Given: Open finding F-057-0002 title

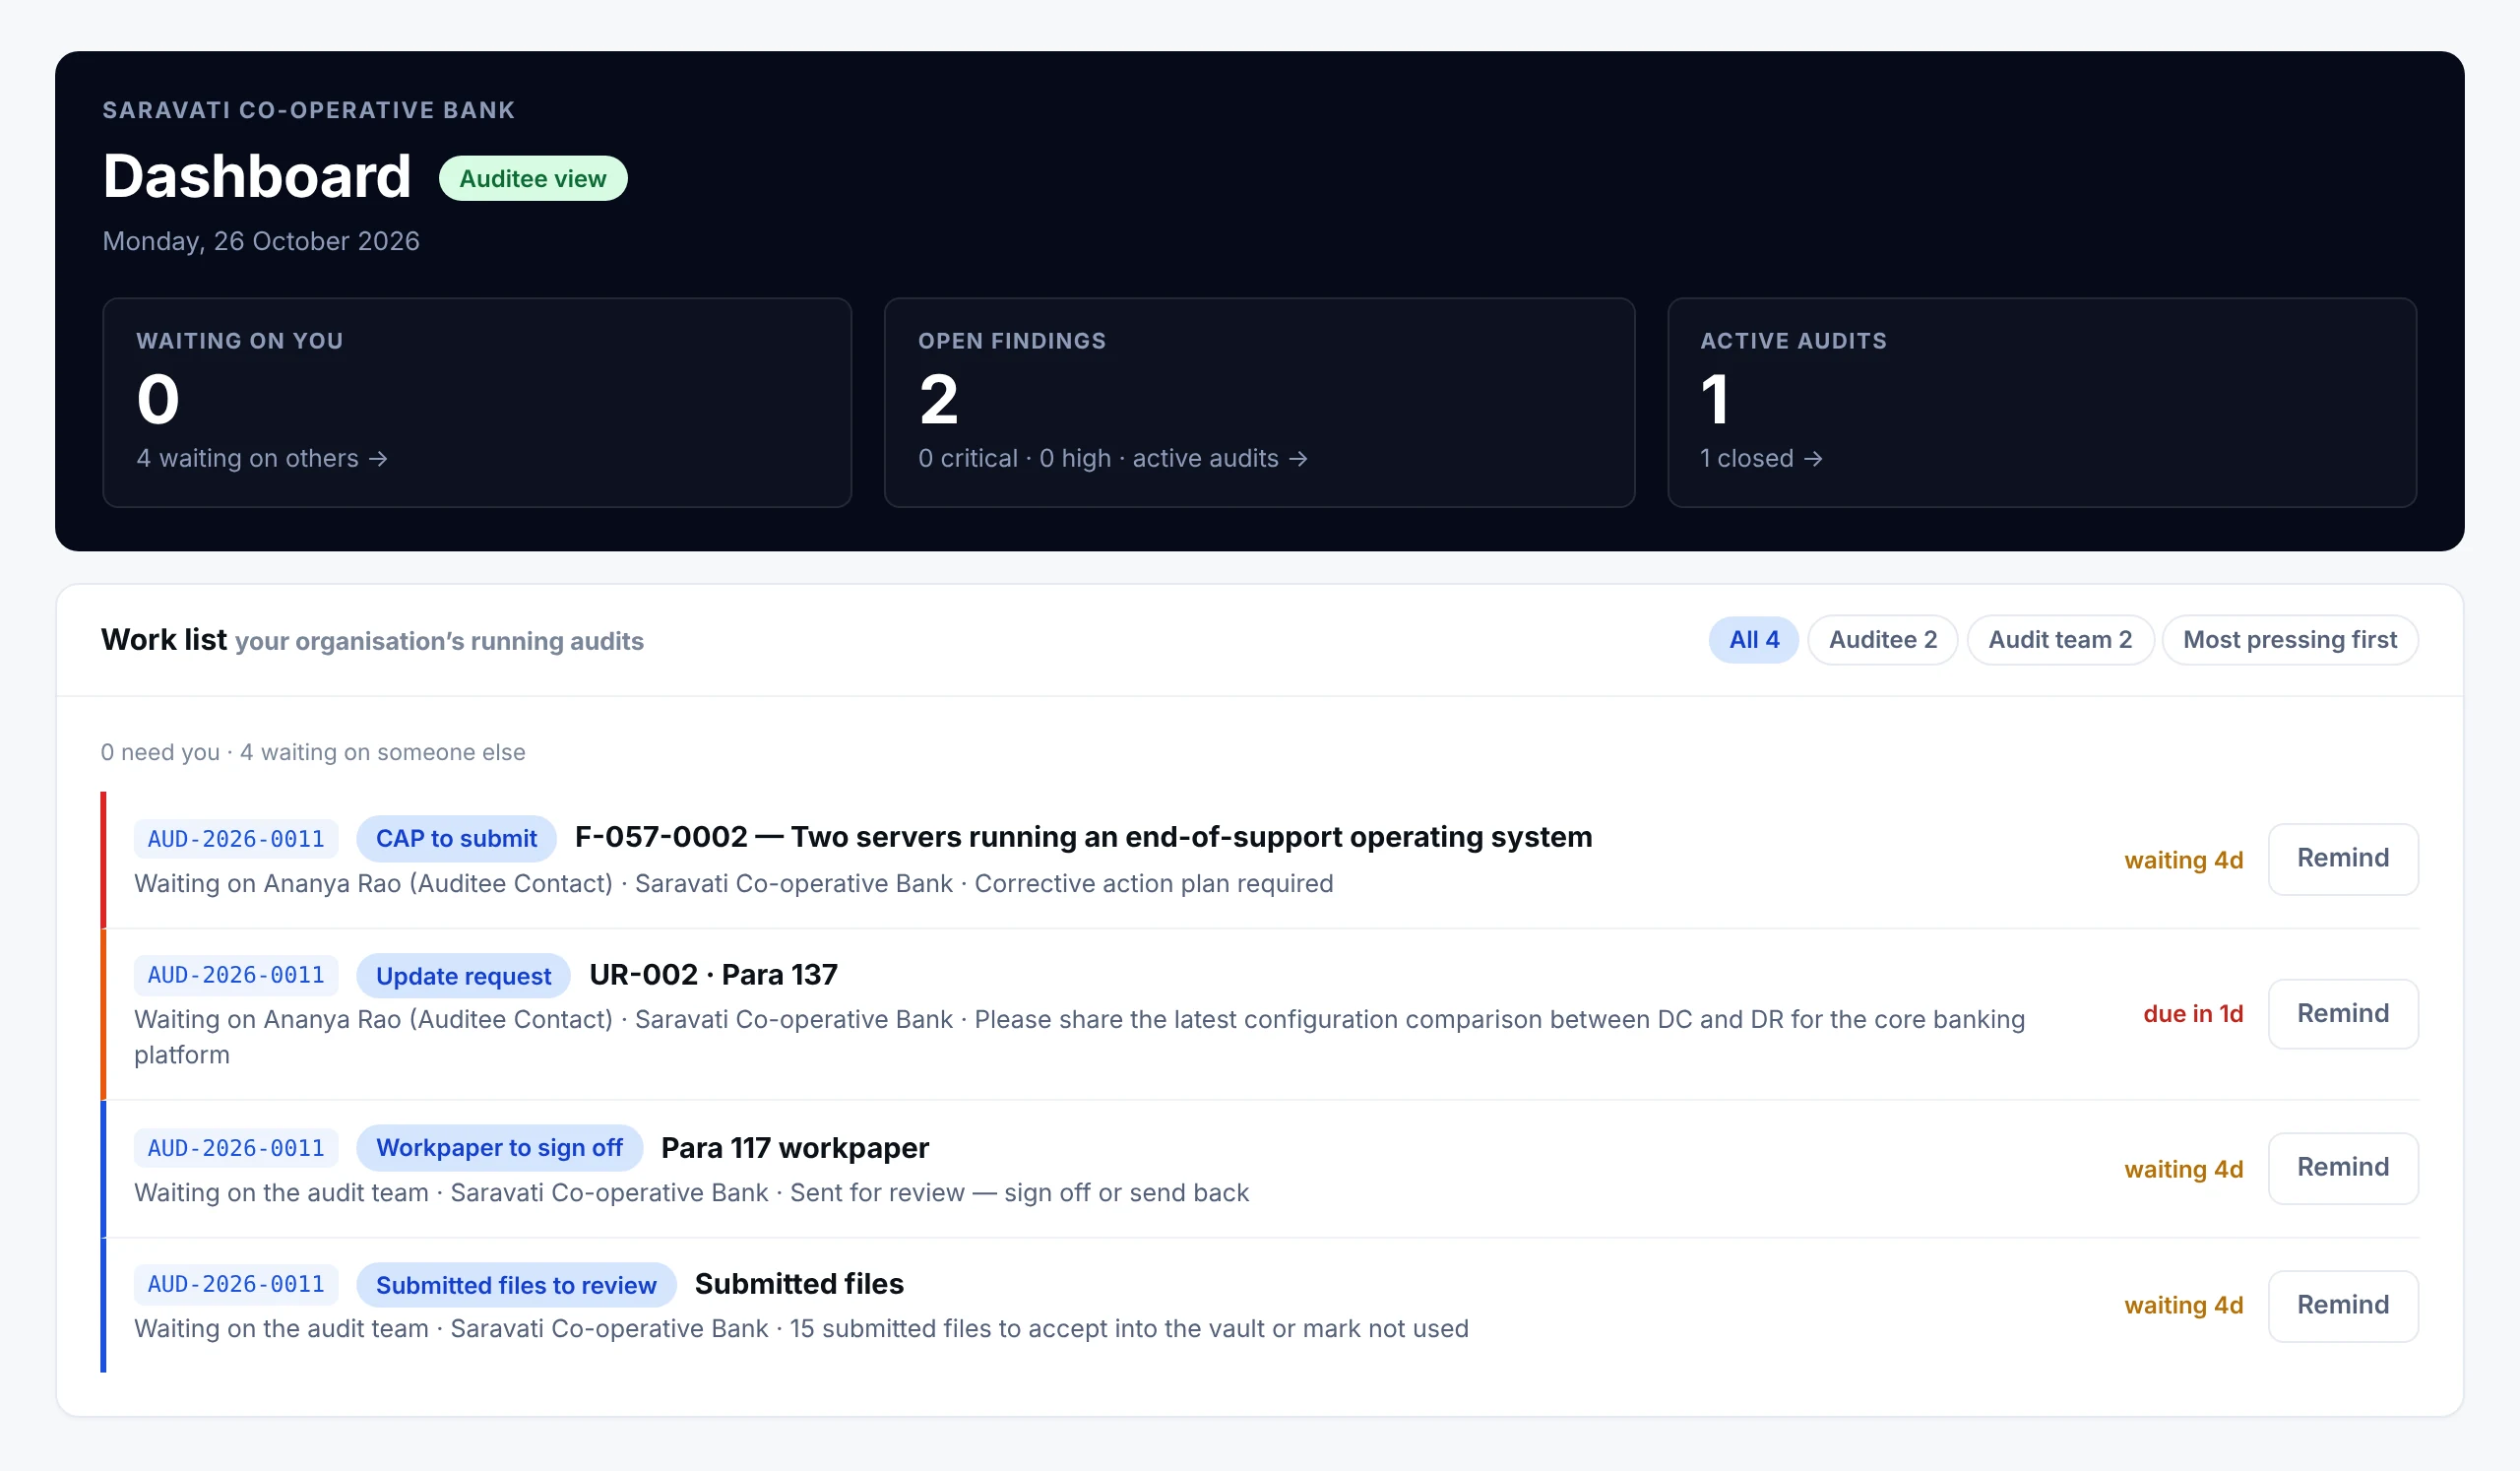Looking at the screenshot, I should [x=1083, y=837].
